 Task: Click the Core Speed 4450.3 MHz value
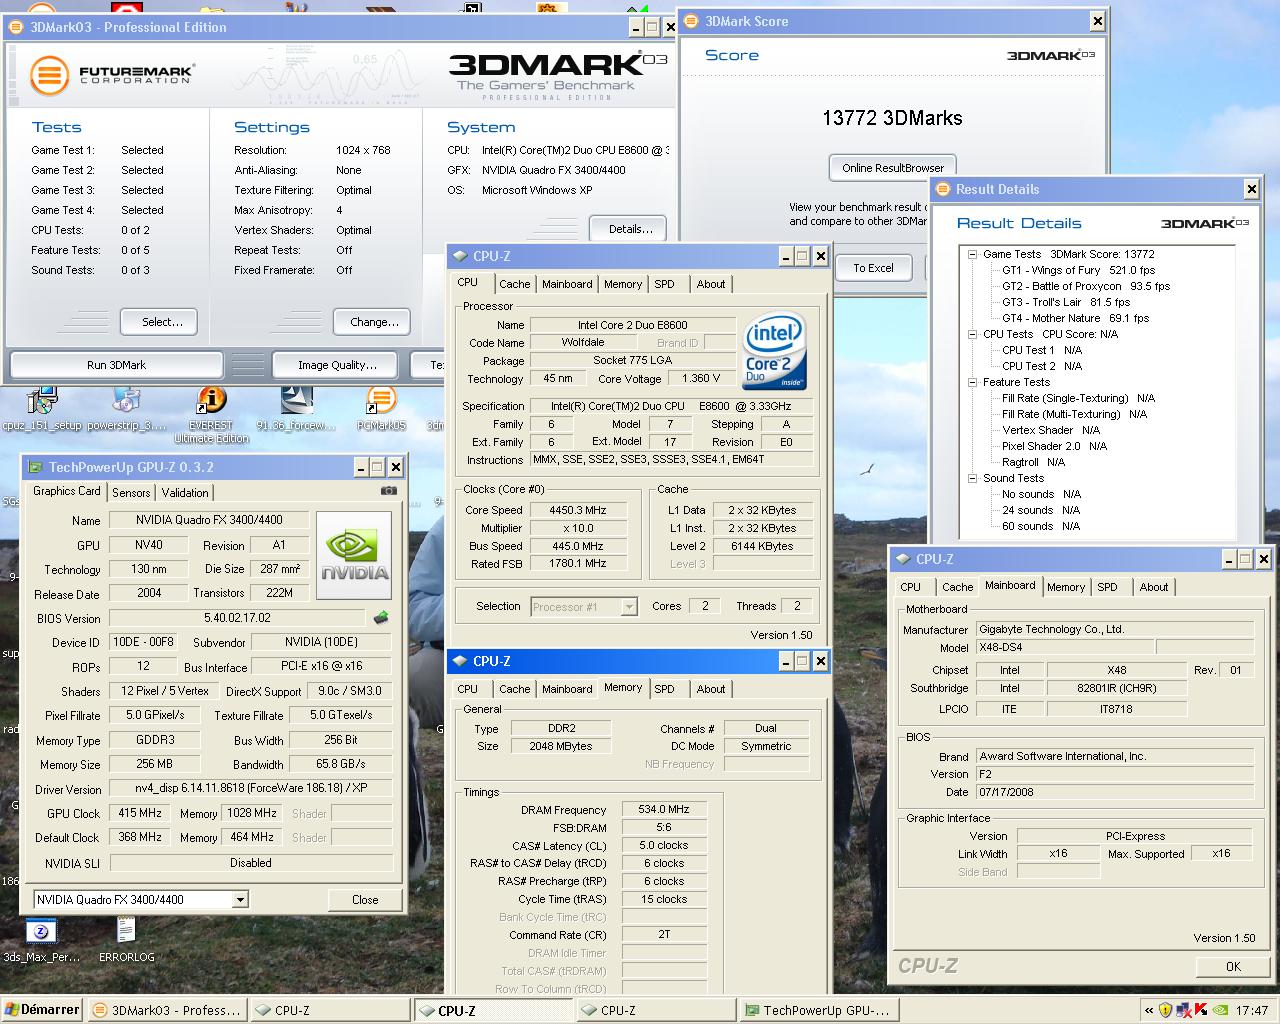pos(577,510)
